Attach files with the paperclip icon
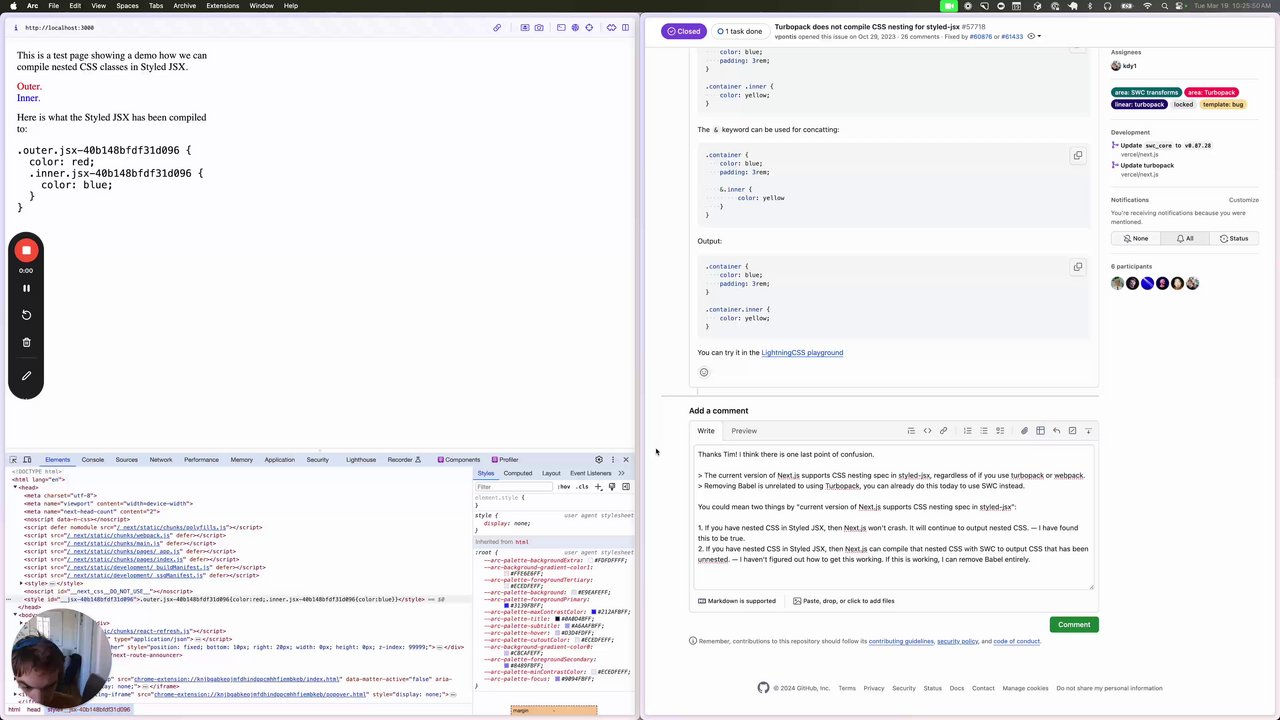Screen dimensions: 1280x720 click(x=1024, y=431)
